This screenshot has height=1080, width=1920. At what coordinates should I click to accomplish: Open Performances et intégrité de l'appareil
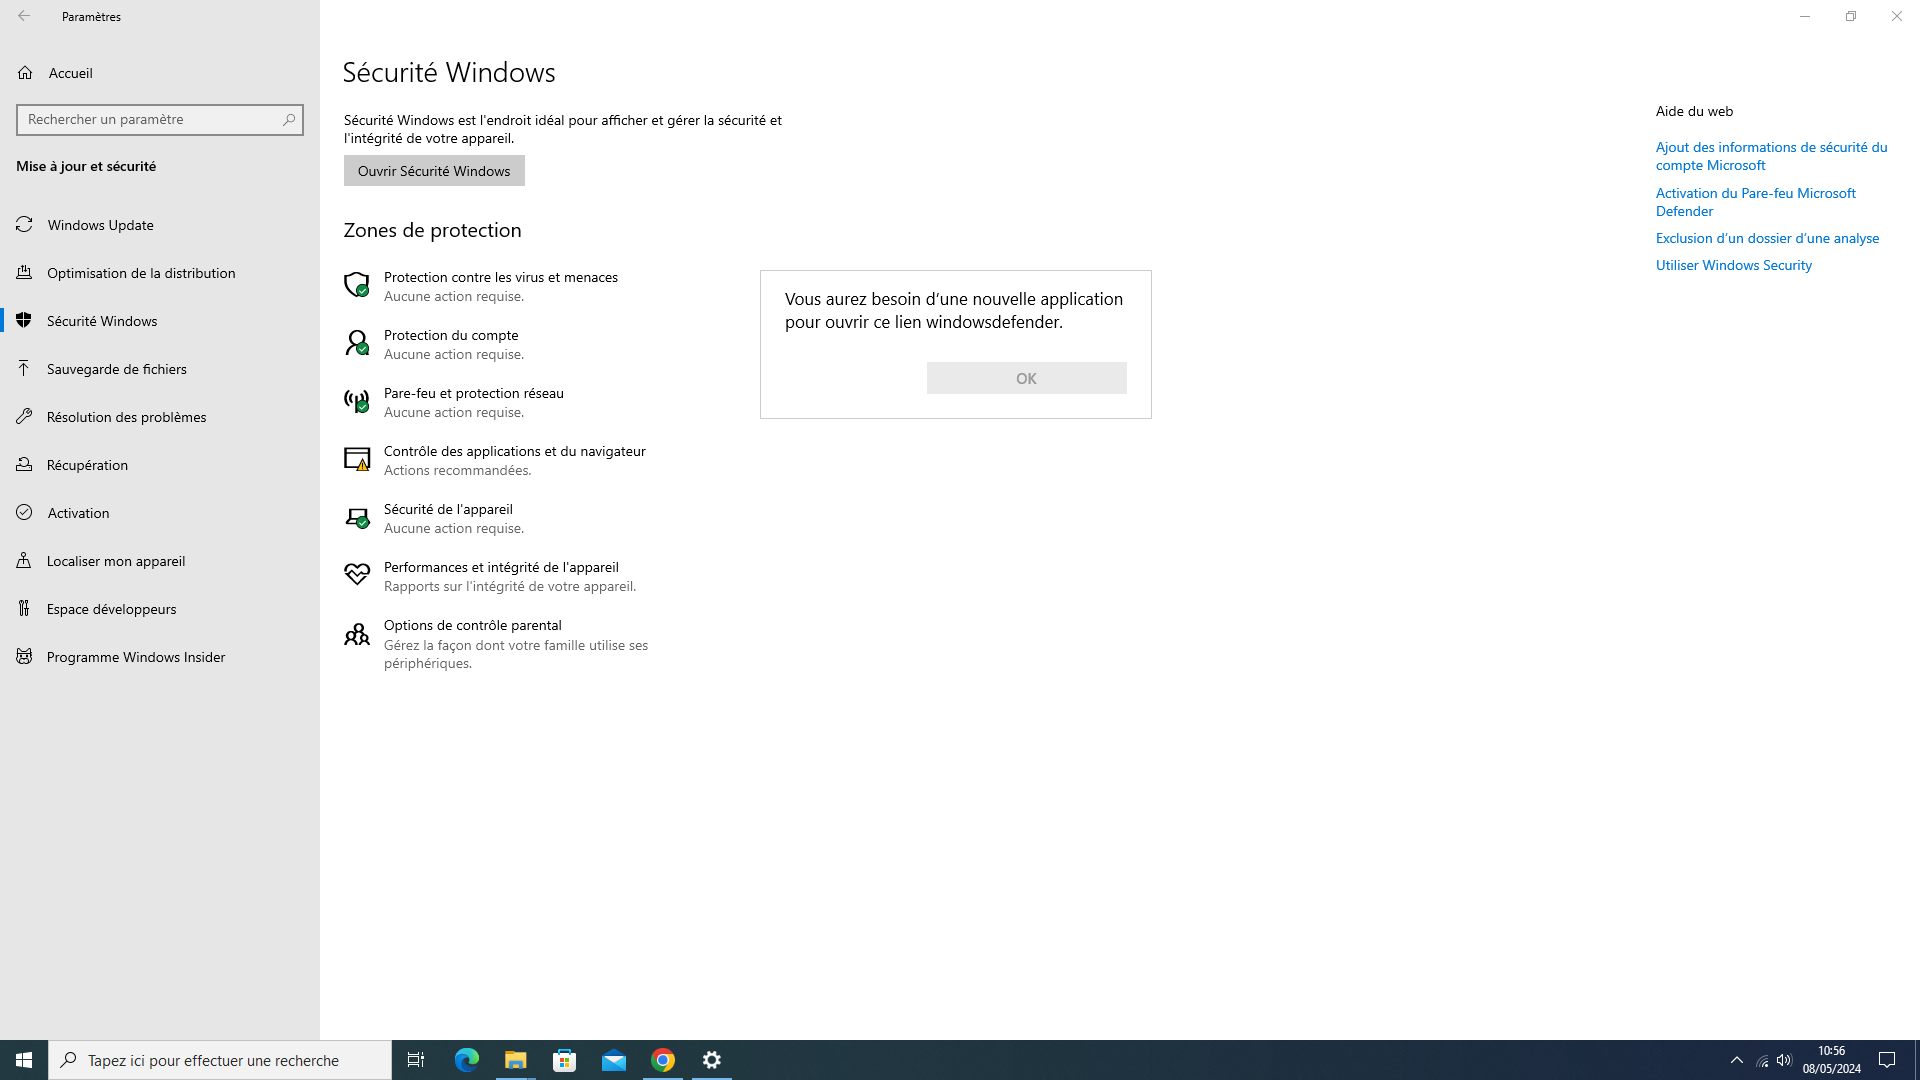(500, 576)
